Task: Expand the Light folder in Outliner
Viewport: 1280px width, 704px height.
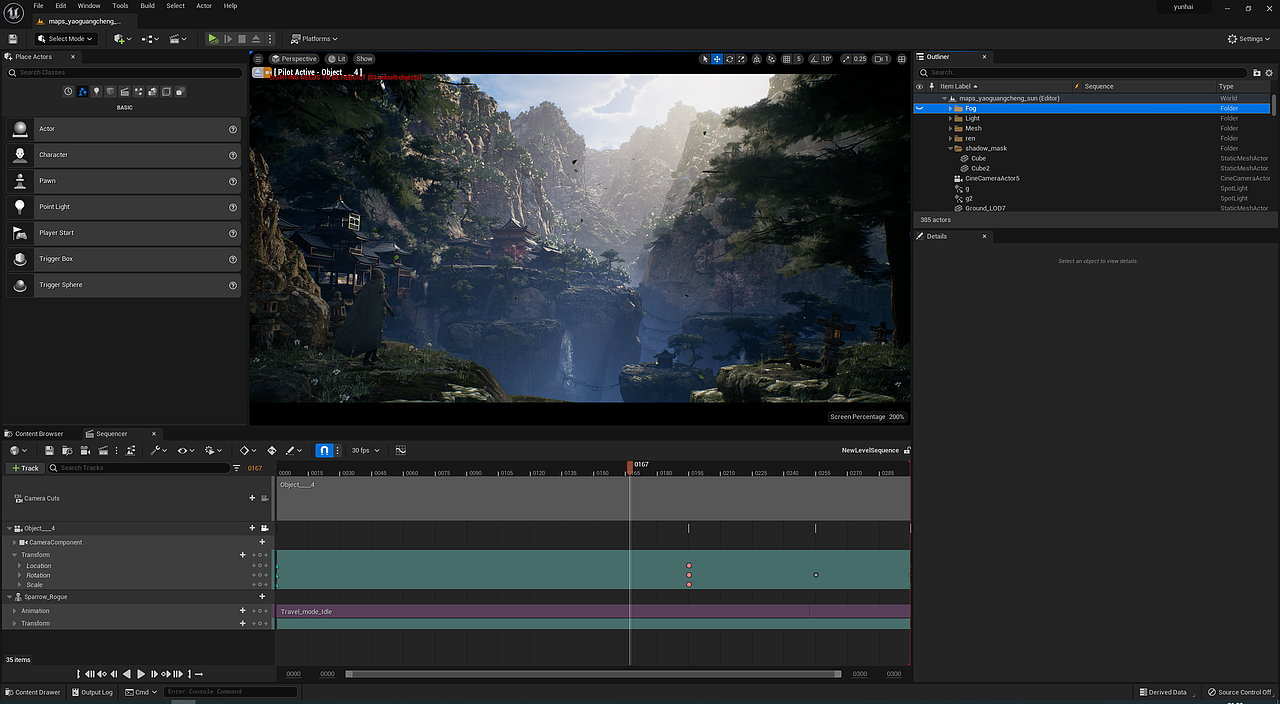Action: [951, 118]
